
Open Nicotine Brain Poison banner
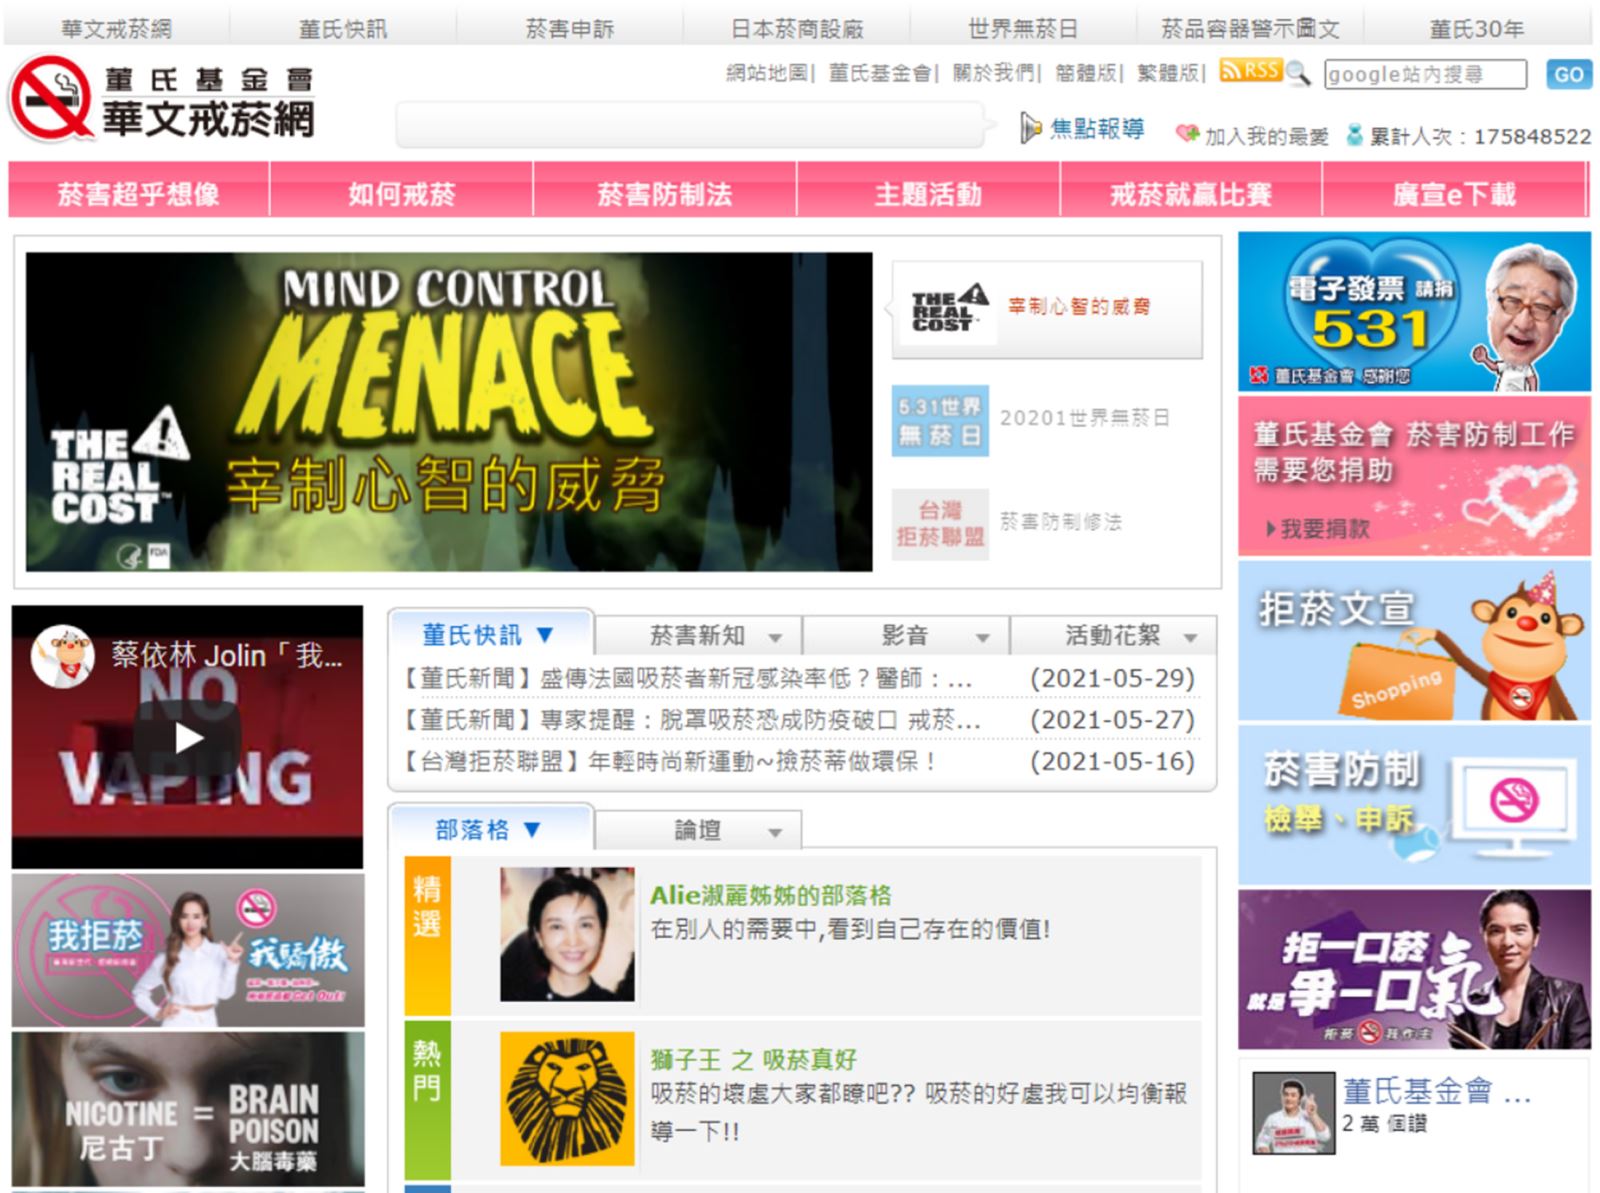click(188, 1109)
